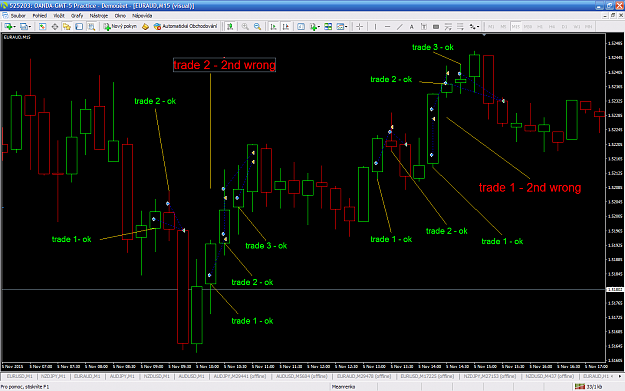Switch chart to D1 timeframe
This screenshot has width=625, height=391.
564,27
